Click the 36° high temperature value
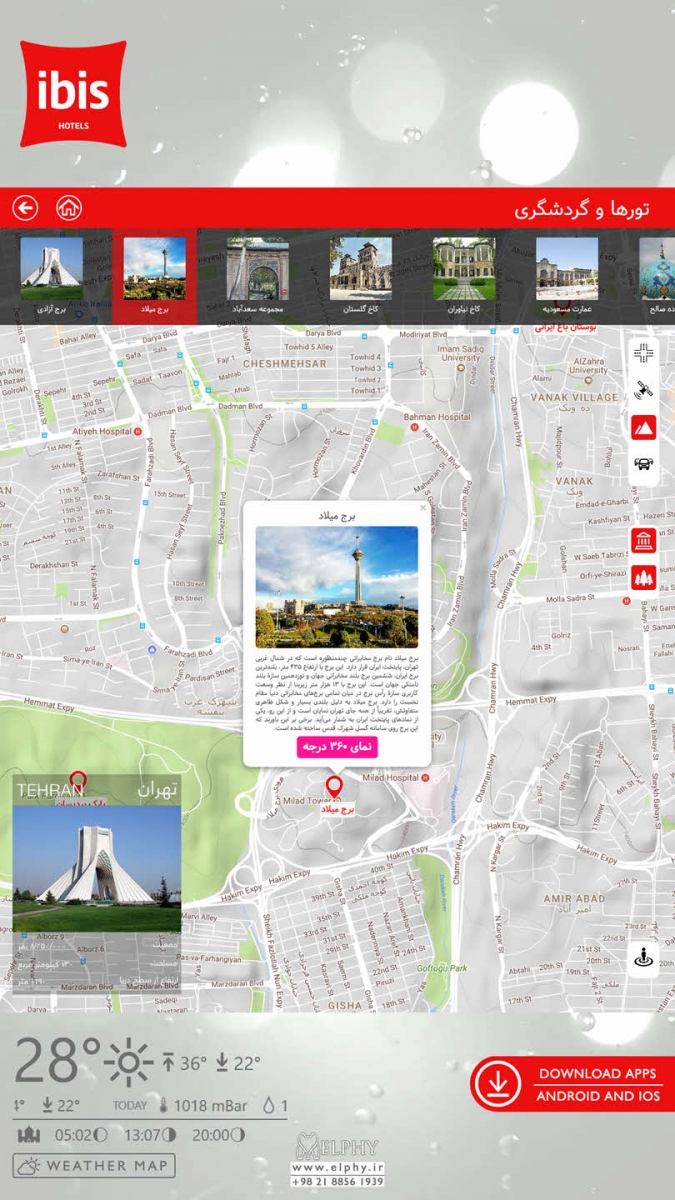 click(x=194, y=1064)
